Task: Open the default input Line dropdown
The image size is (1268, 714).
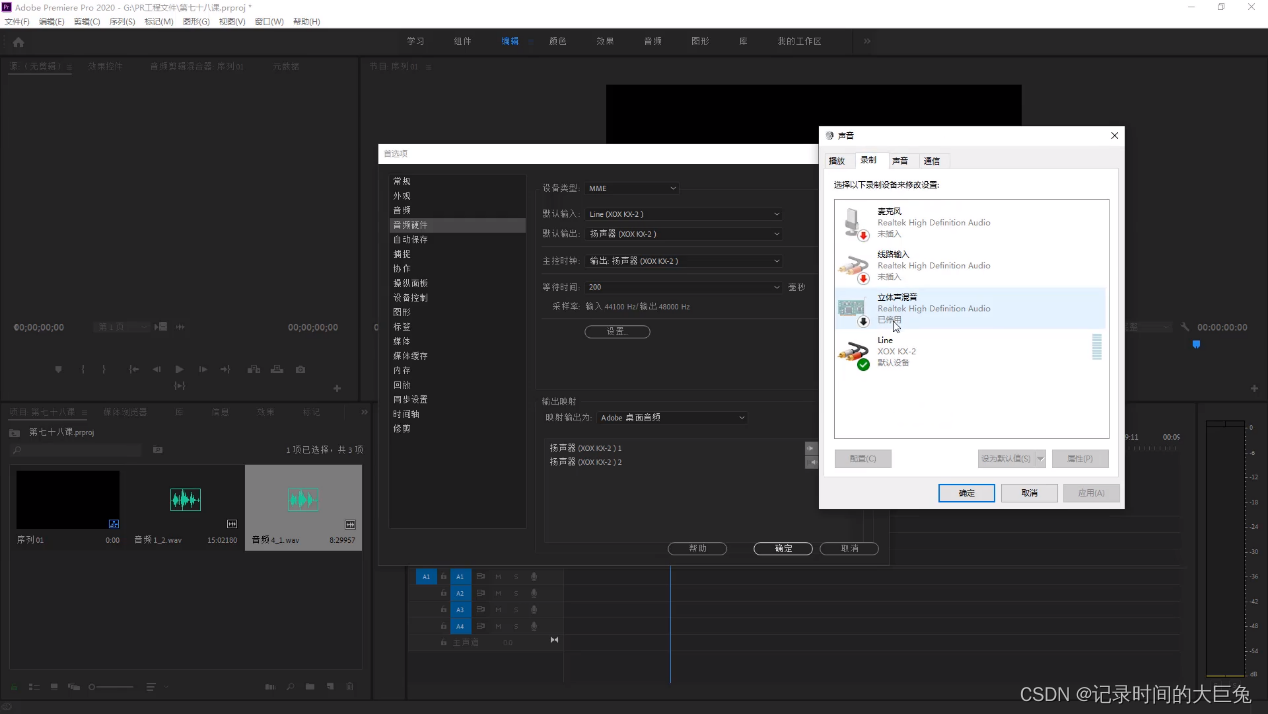Action: [x=684, y=214]
